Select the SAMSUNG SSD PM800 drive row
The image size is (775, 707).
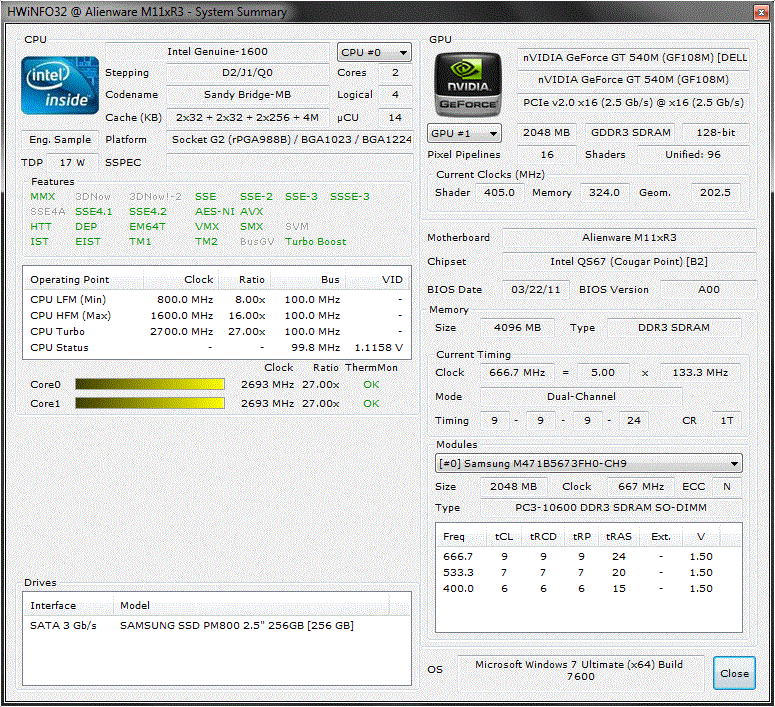(x=216, y=625)
